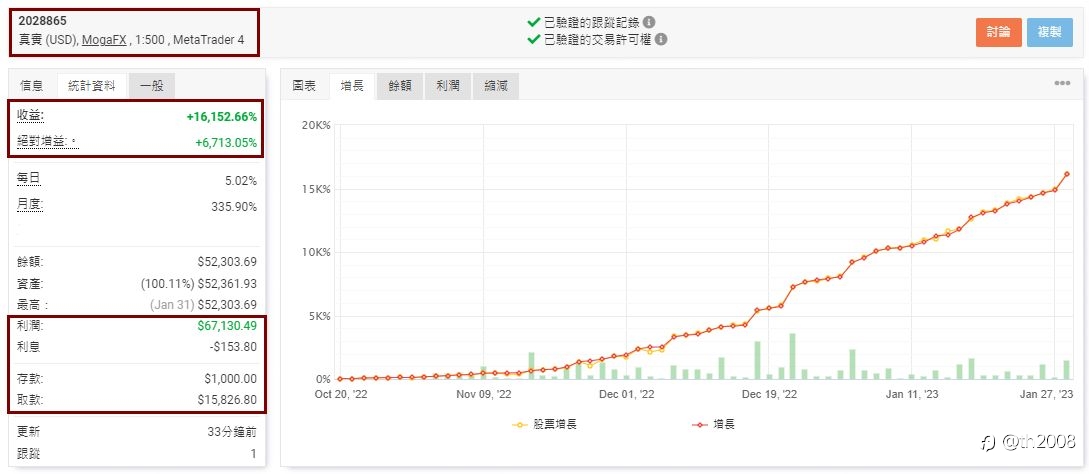Screen dimensions: 1089x474
Task: Click the 每日 label
Action: tap(28, 179)
